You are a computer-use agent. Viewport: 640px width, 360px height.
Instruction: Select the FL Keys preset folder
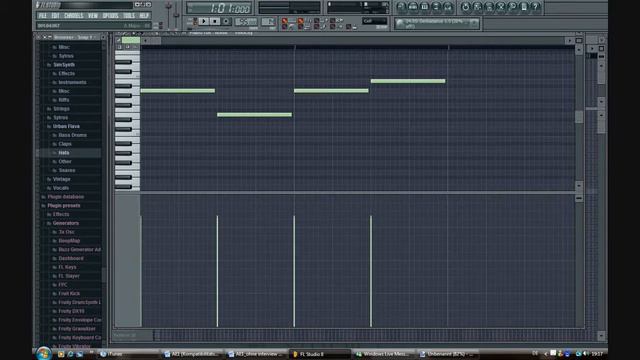(x=67, y=267)
